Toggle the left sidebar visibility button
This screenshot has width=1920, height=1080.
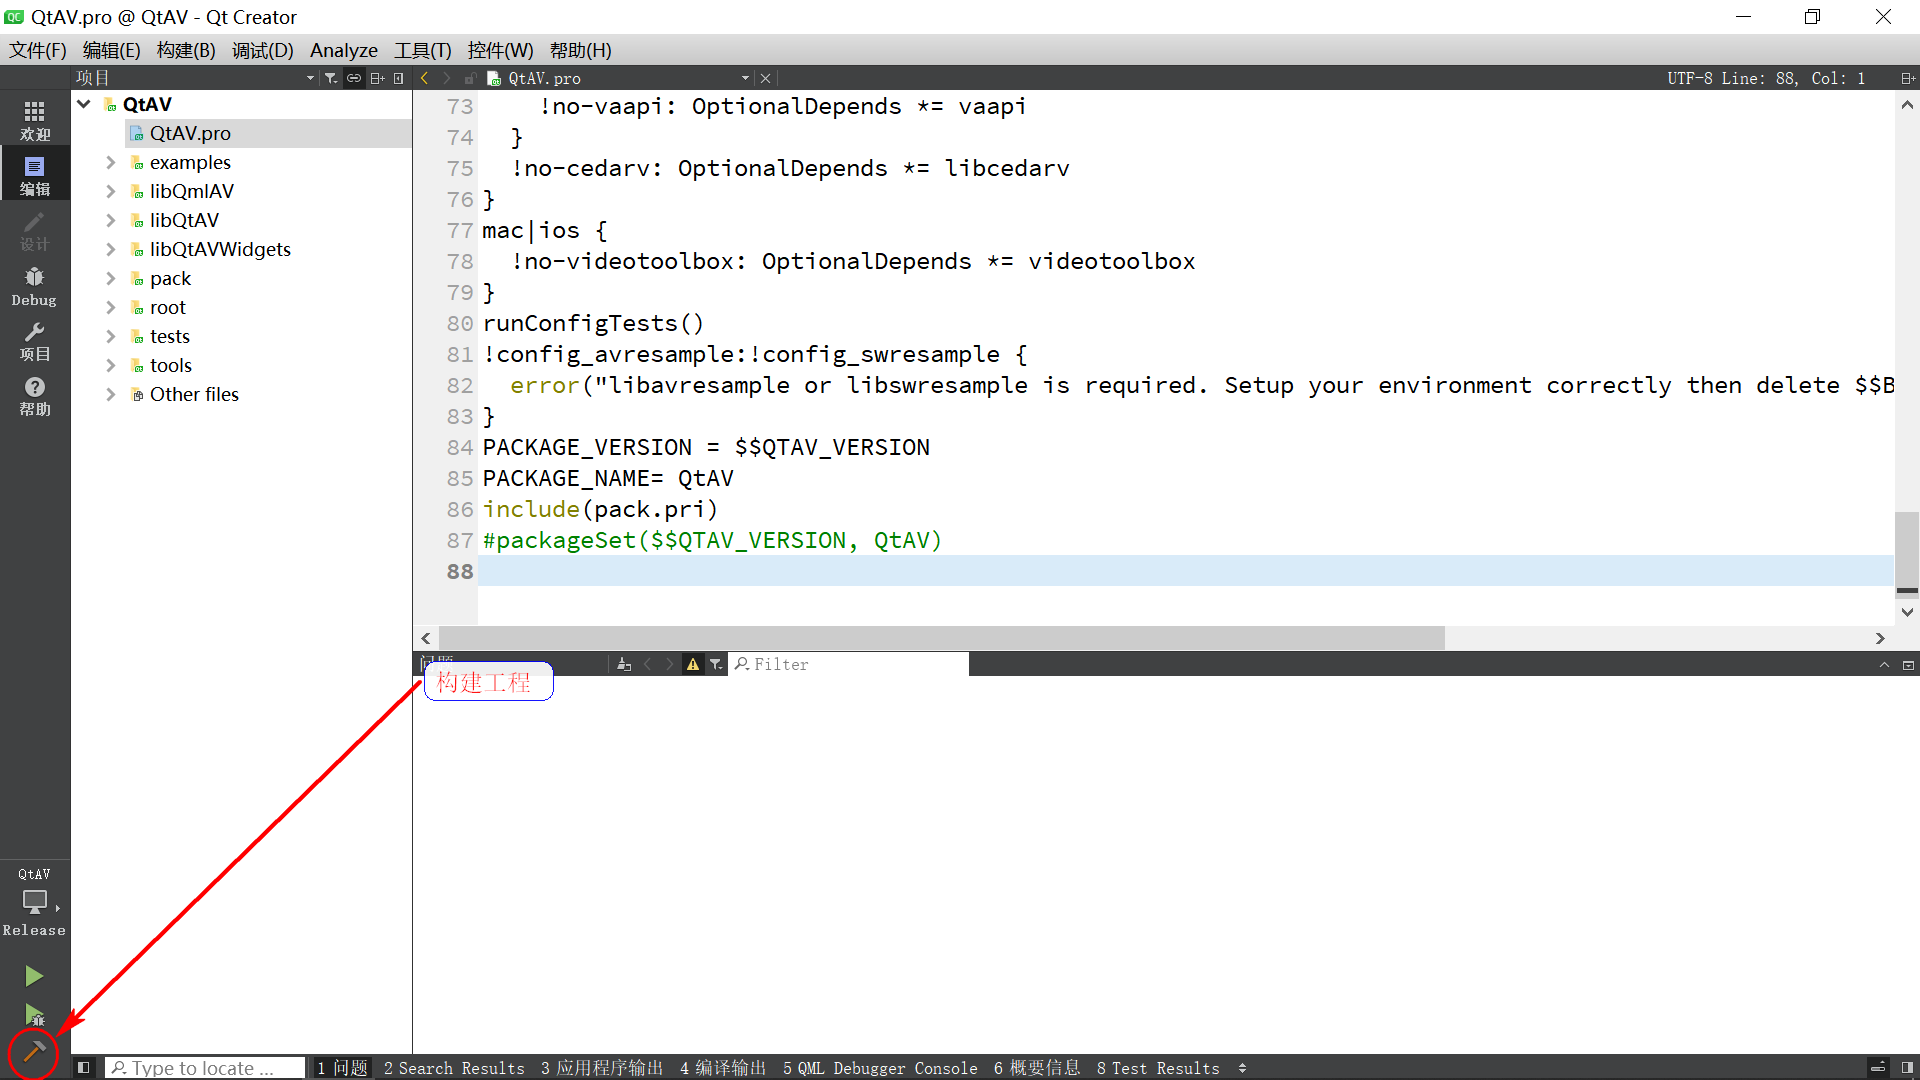pyautogui.click(x=84, y=1068)
